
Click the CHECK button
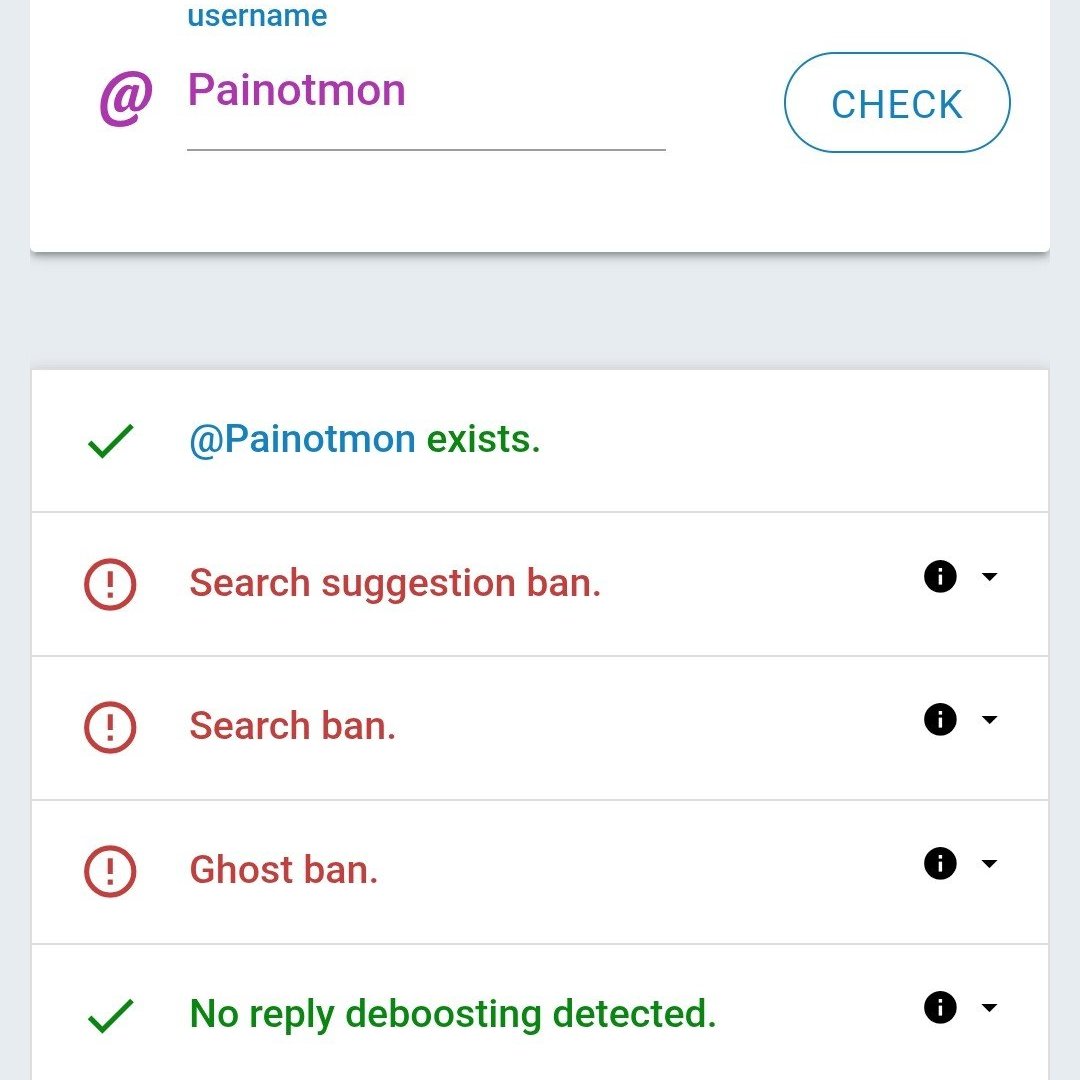(897, 103)
